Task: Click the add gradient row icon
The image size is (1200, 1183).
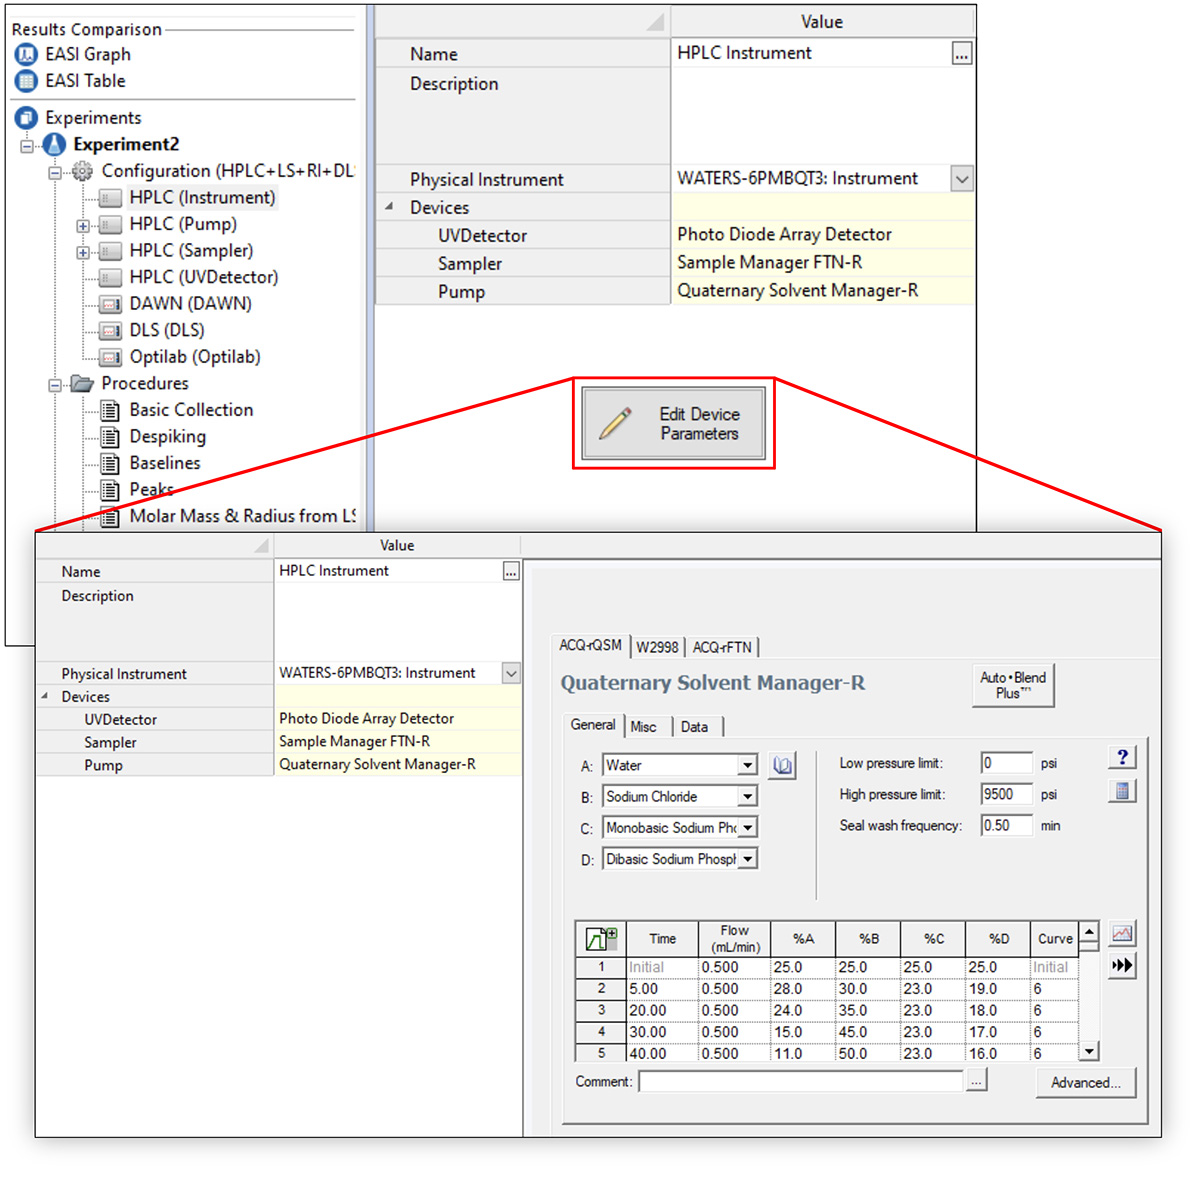Action: coord(601,939)
